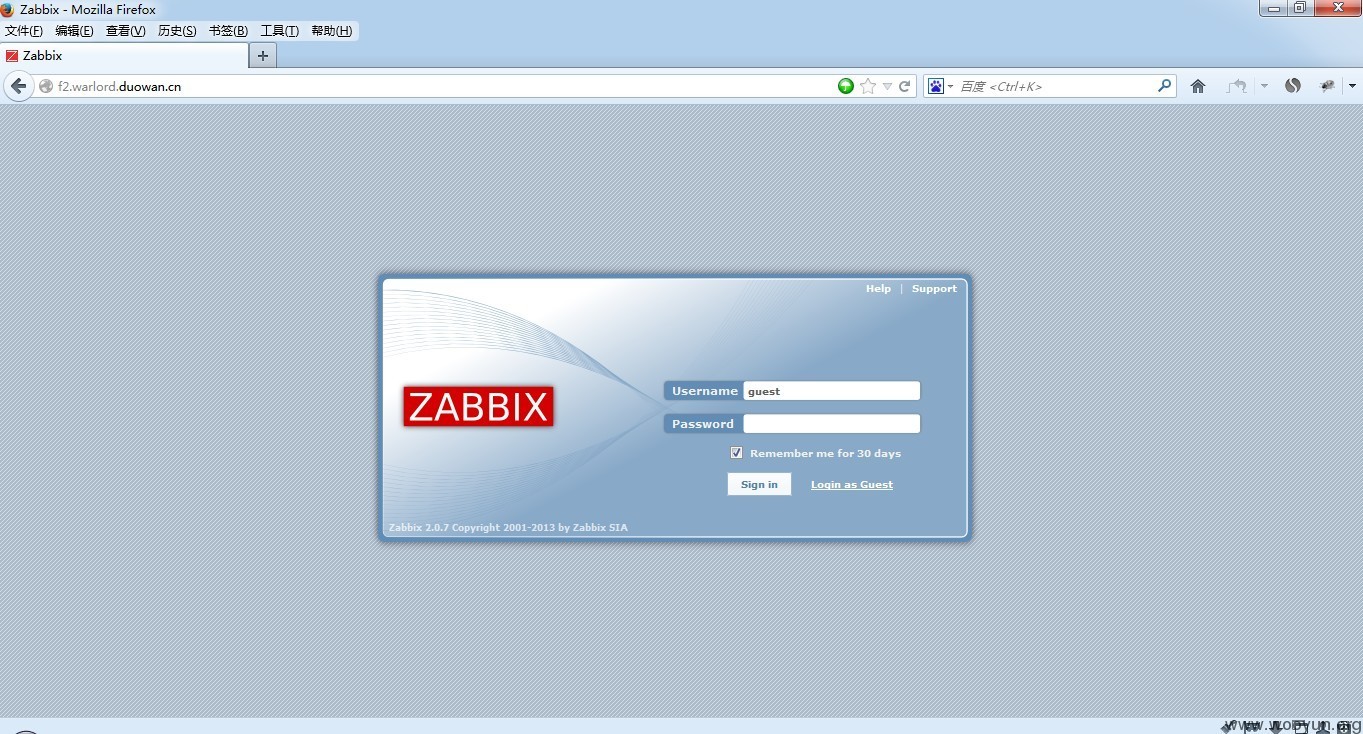Minimize the Firefox window

click(x=1274, y=8)
